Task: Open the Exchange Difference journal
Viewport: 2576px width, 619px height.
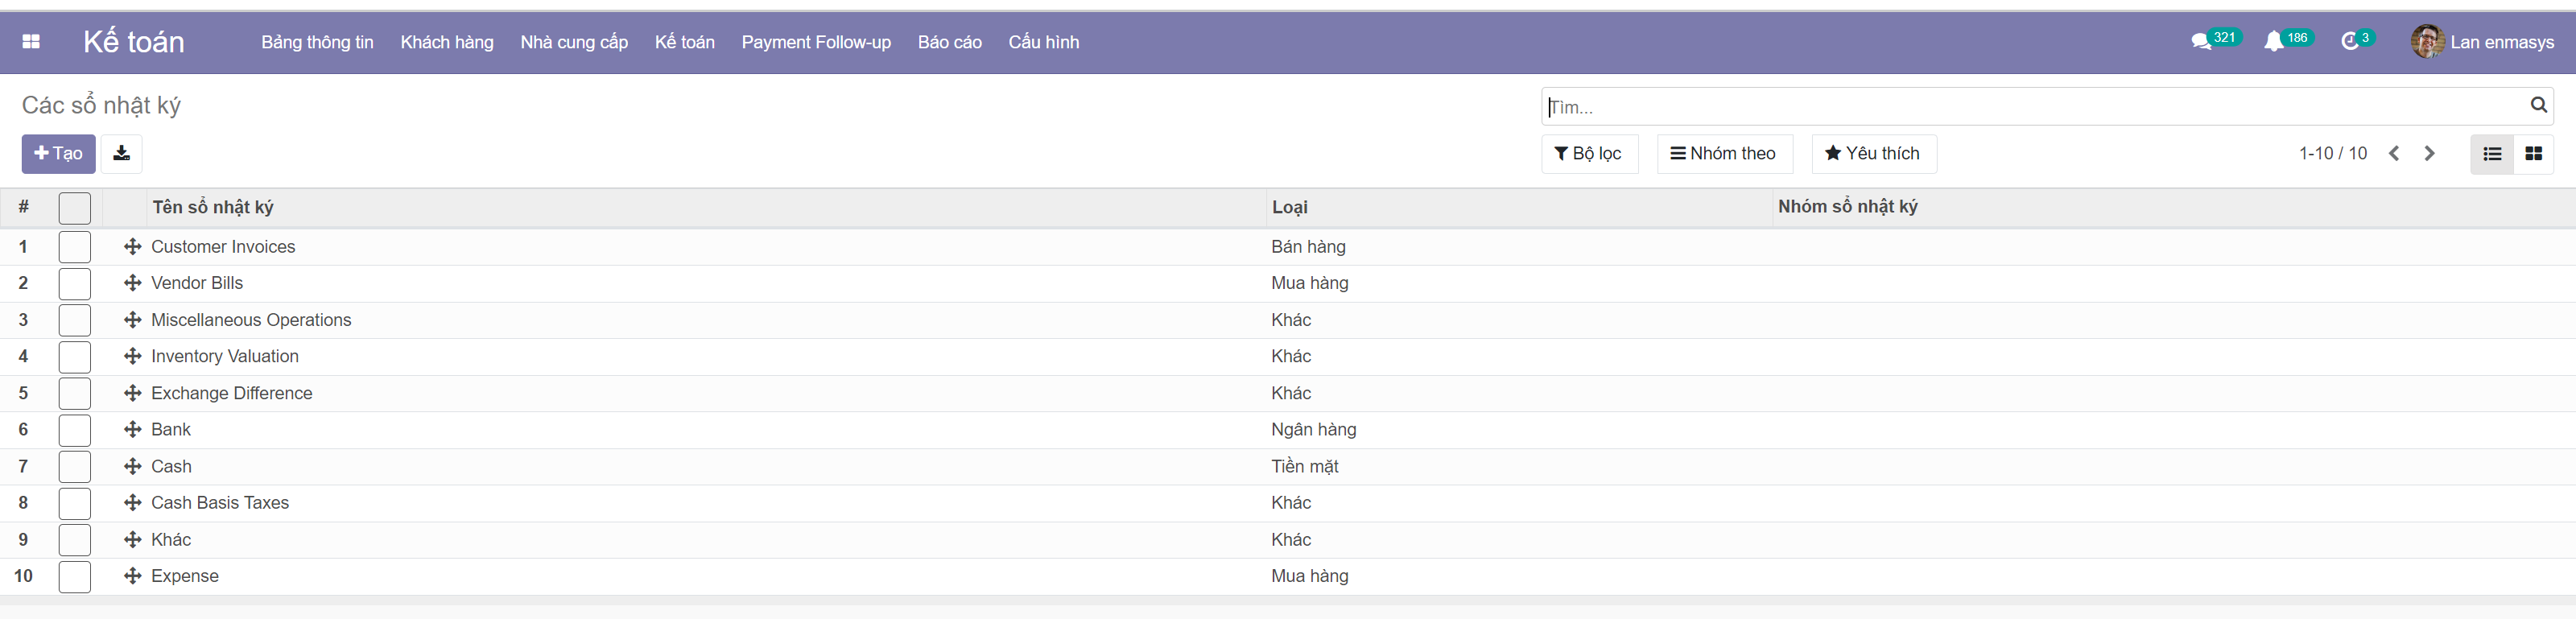Action: pos(232,394)
